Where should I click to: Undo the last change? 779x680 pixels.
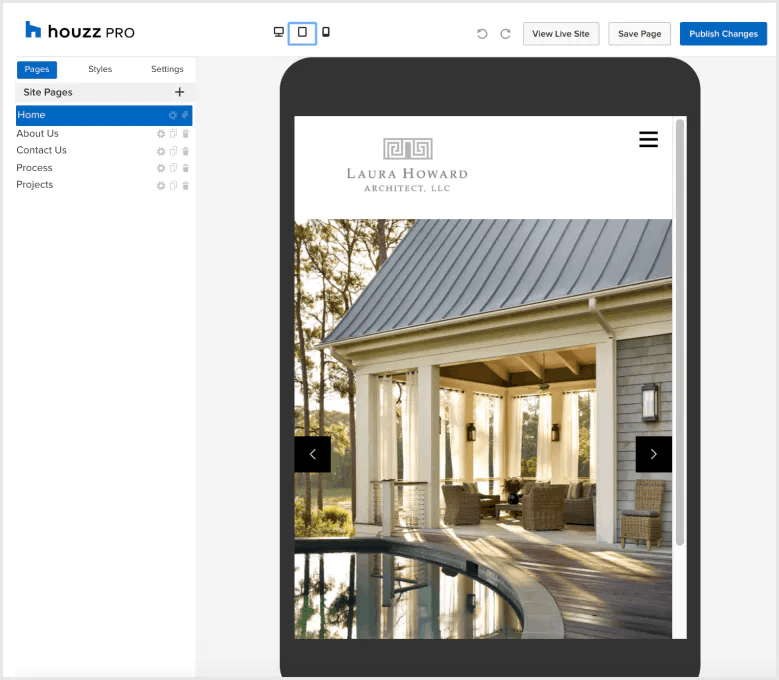click(482, 34)
